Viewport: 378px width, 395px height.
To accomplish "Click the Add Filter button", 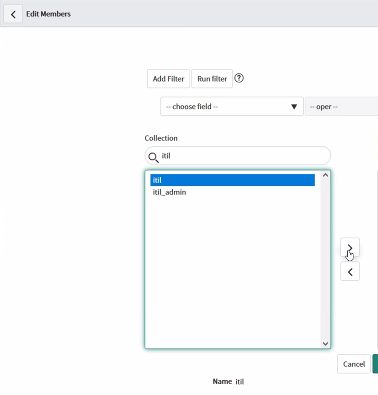I will 168,79.
